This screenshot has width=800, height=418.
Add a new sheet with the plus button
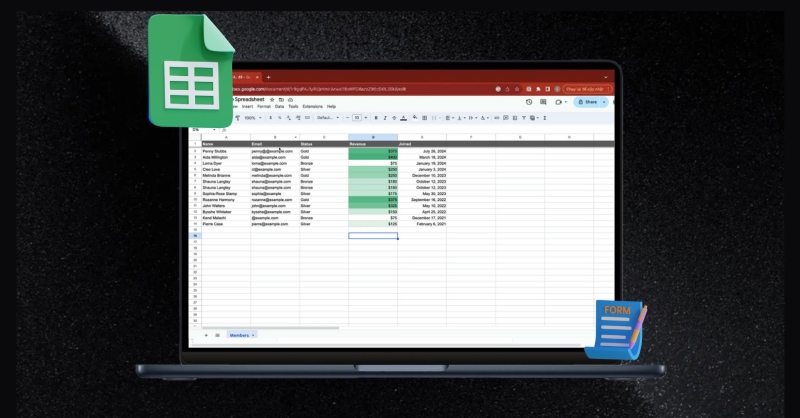coord(206,335)
